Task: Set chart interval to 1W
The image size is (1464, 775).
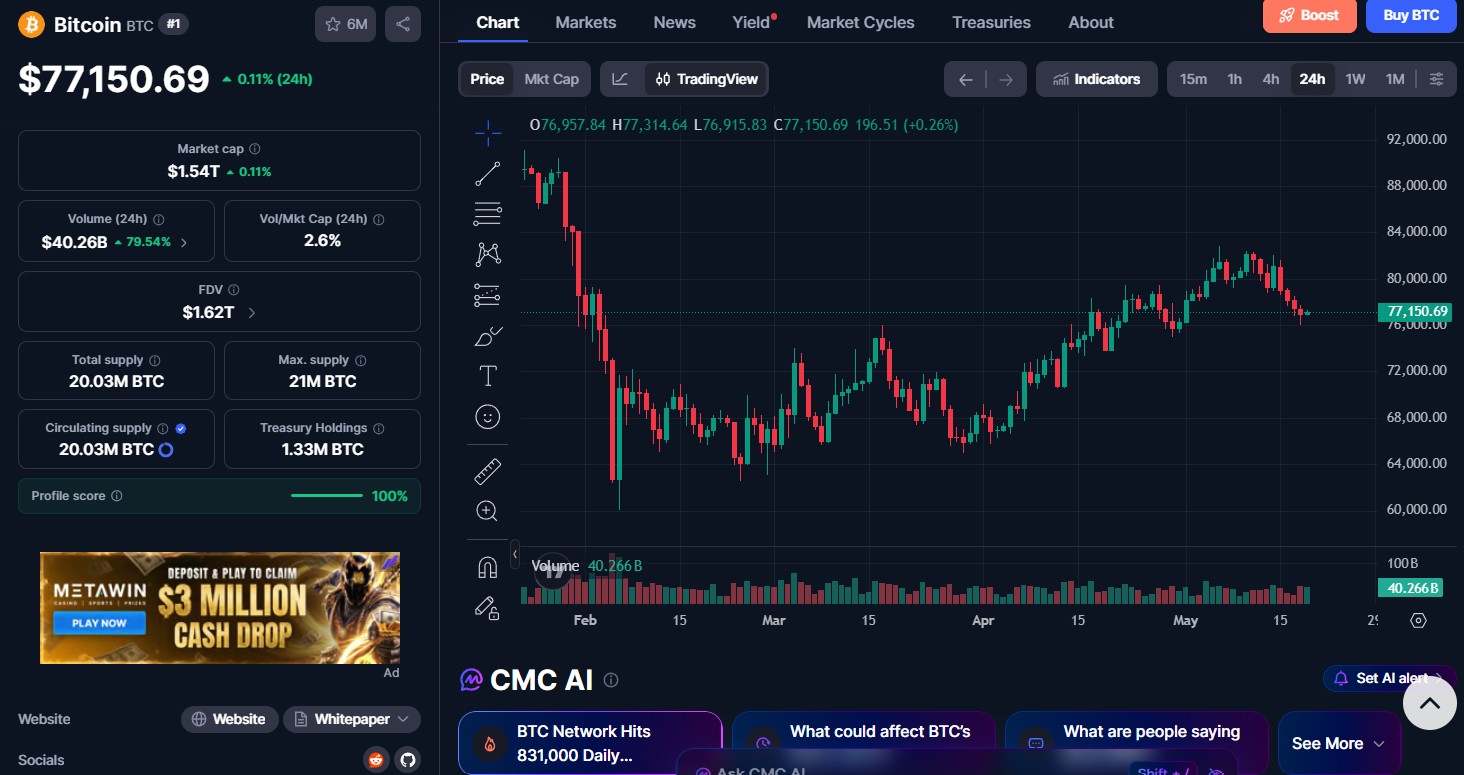Action: point(1355,79)
